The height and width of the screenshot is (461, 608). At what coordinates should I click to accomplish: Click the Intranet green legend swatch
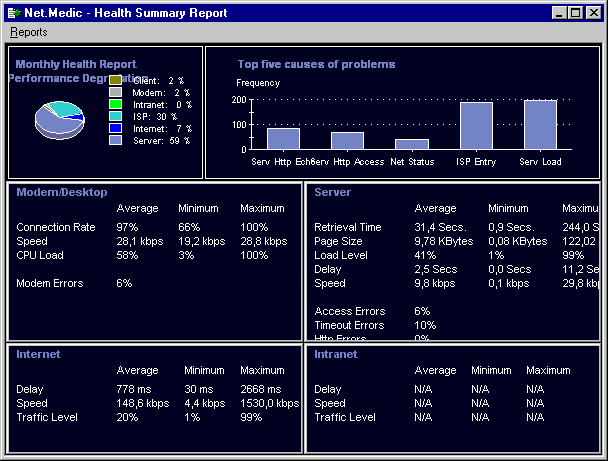point(115,104)
